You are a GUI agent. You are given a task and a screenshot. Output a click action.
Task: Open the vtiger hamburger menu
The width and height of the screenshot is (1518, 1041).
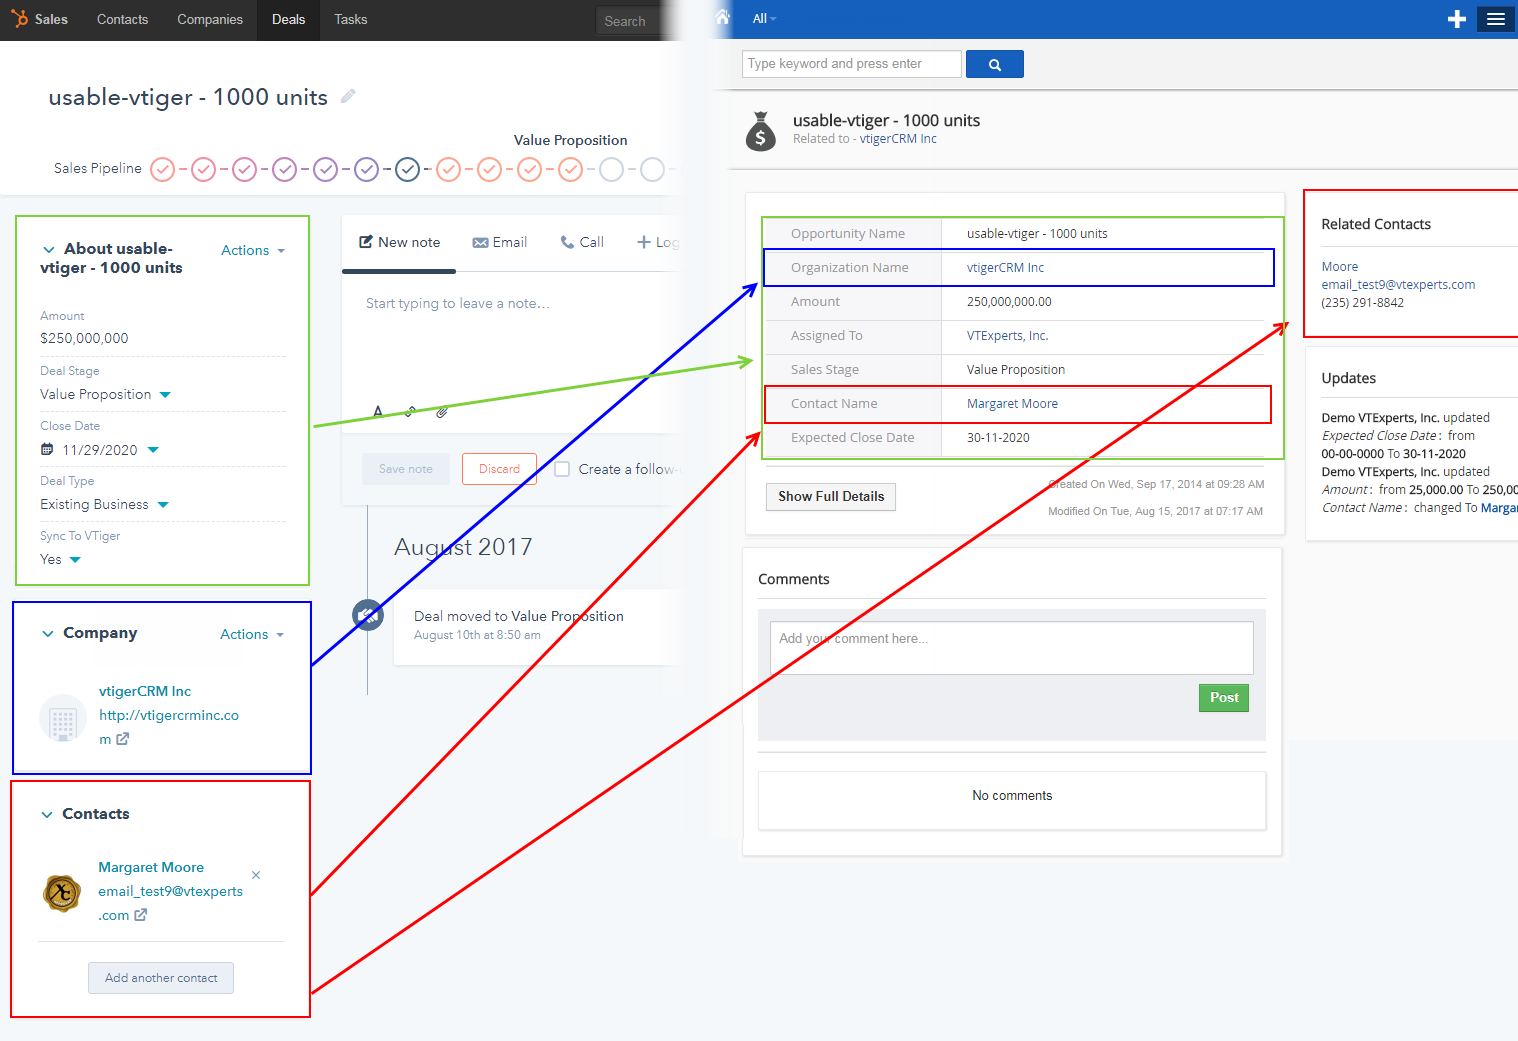tap(1496, 19)
